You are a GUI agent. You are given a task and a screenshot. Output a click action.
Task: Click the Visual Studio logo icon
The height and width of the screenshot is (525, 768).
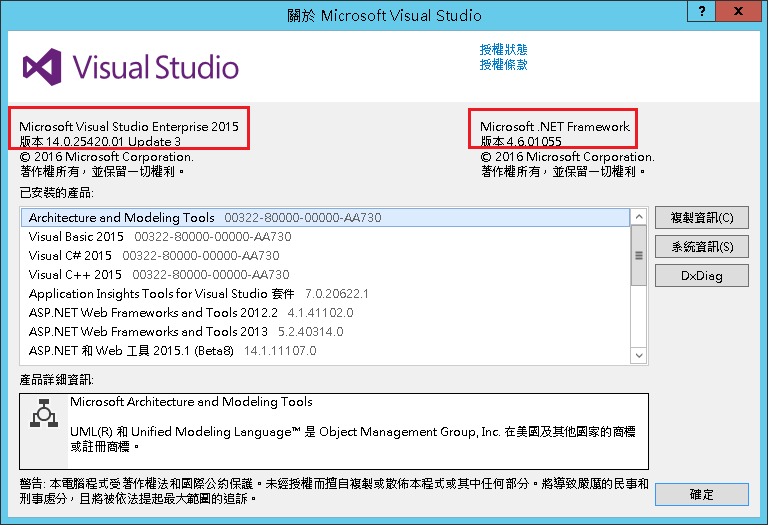(42, 67)
